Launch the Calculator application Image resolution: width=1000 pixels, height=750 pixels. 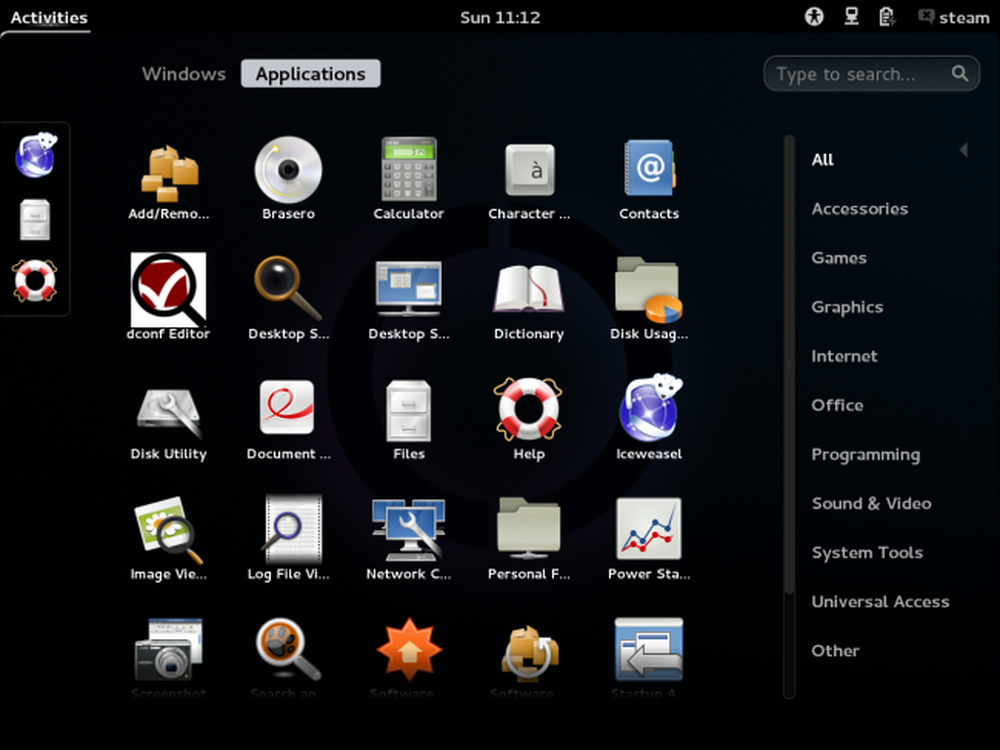[x=408, y=178]
